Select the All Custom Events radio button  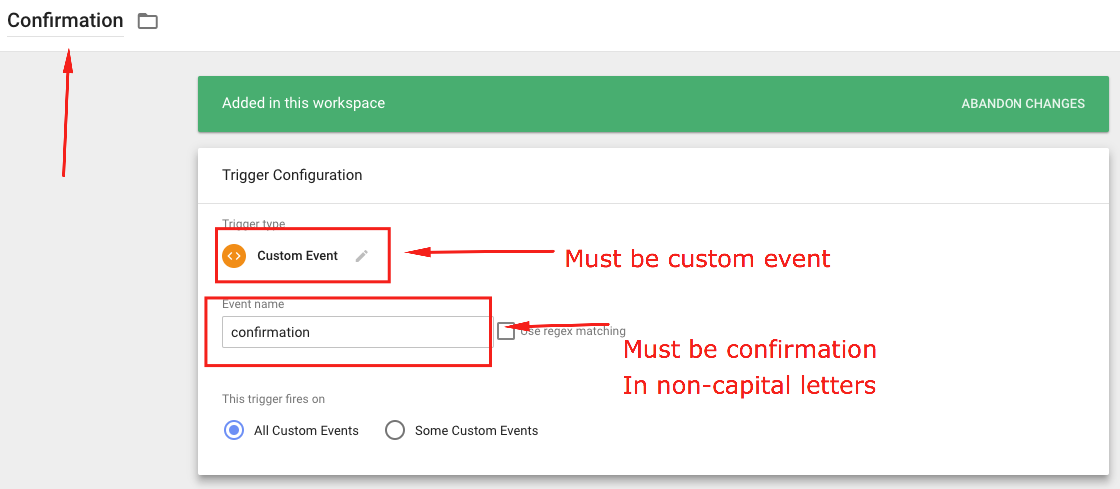234,430
